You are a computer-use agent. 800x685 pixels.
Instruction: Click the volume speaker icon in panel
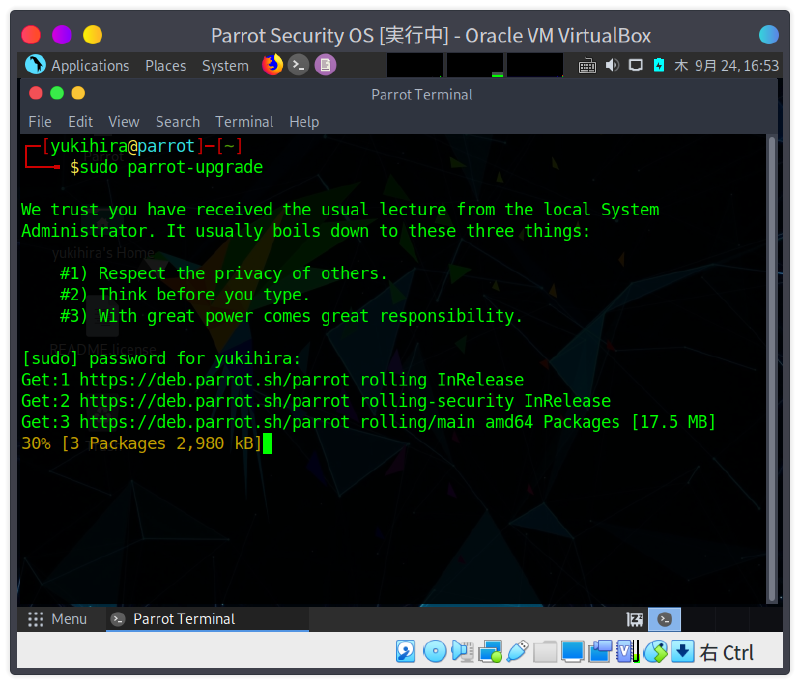611,65
